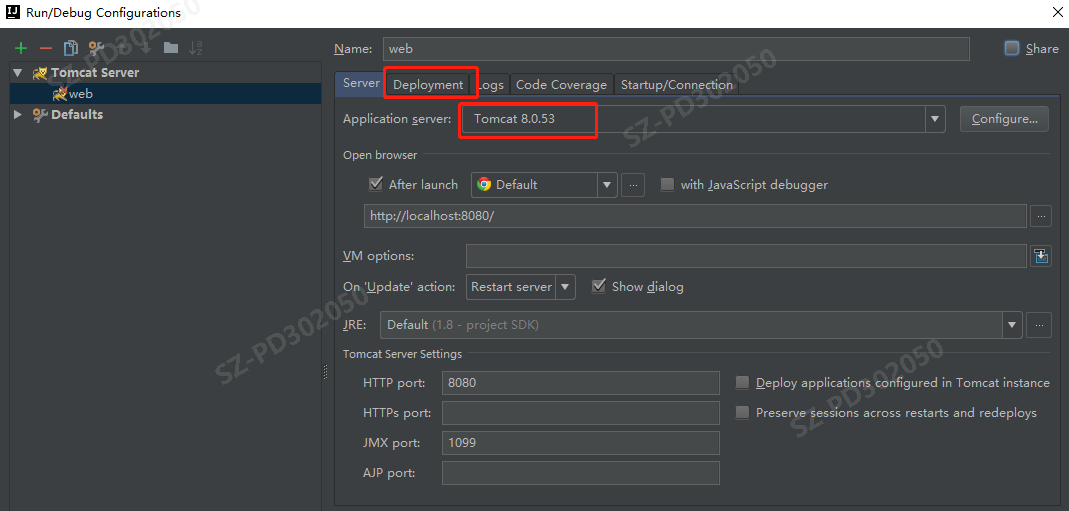The height and width of the screenshot is (511, 1069).
Task: Click the HTTP port field with 8080
Action: 581,383
